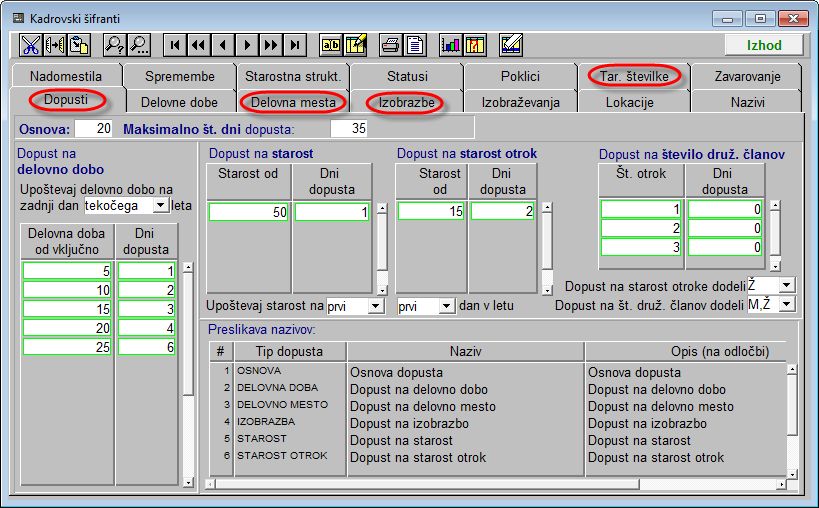This screenshot has width=819, height=508.
Task: Expand the 'Dopust na starost otroke dodeli' dropdown
Action: click(786, 286)
